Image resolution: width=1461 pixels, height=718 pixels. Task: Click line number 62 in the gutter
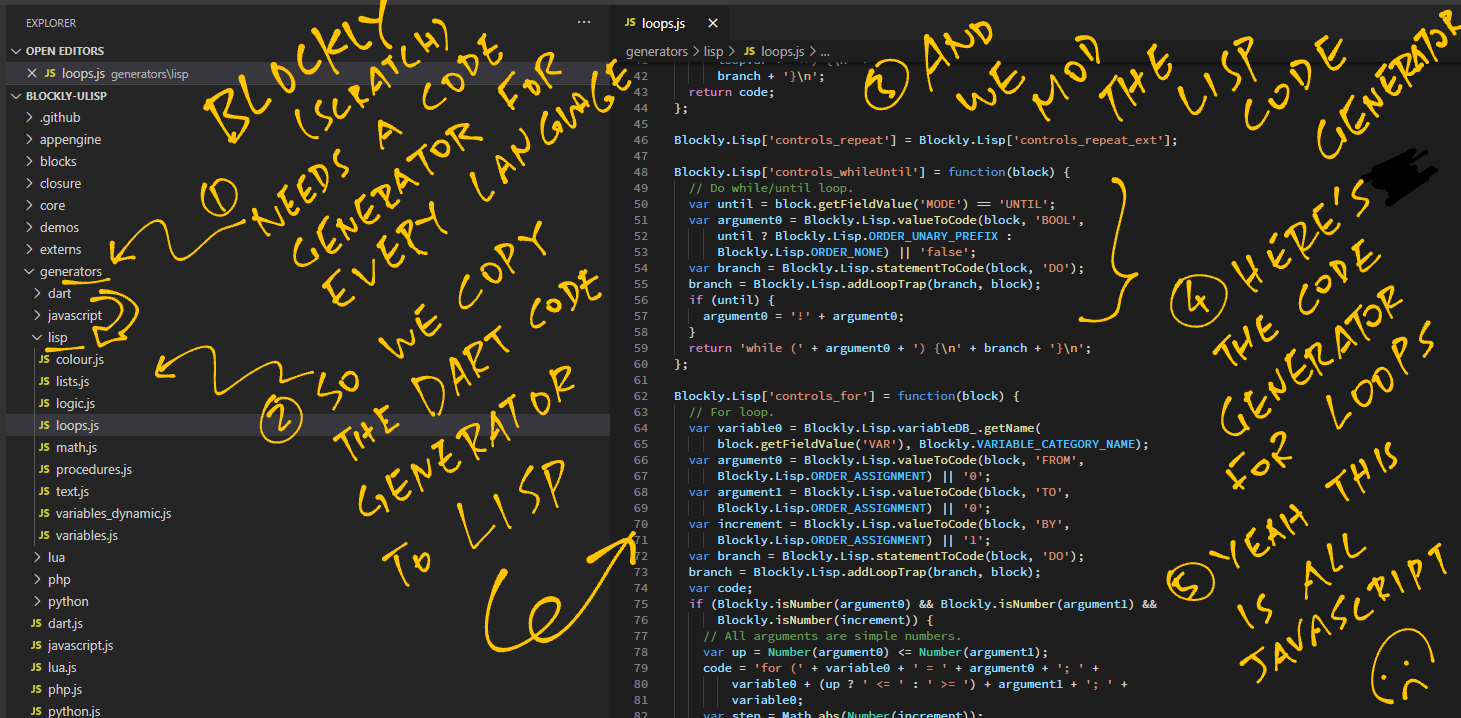[x=641, y=396]
